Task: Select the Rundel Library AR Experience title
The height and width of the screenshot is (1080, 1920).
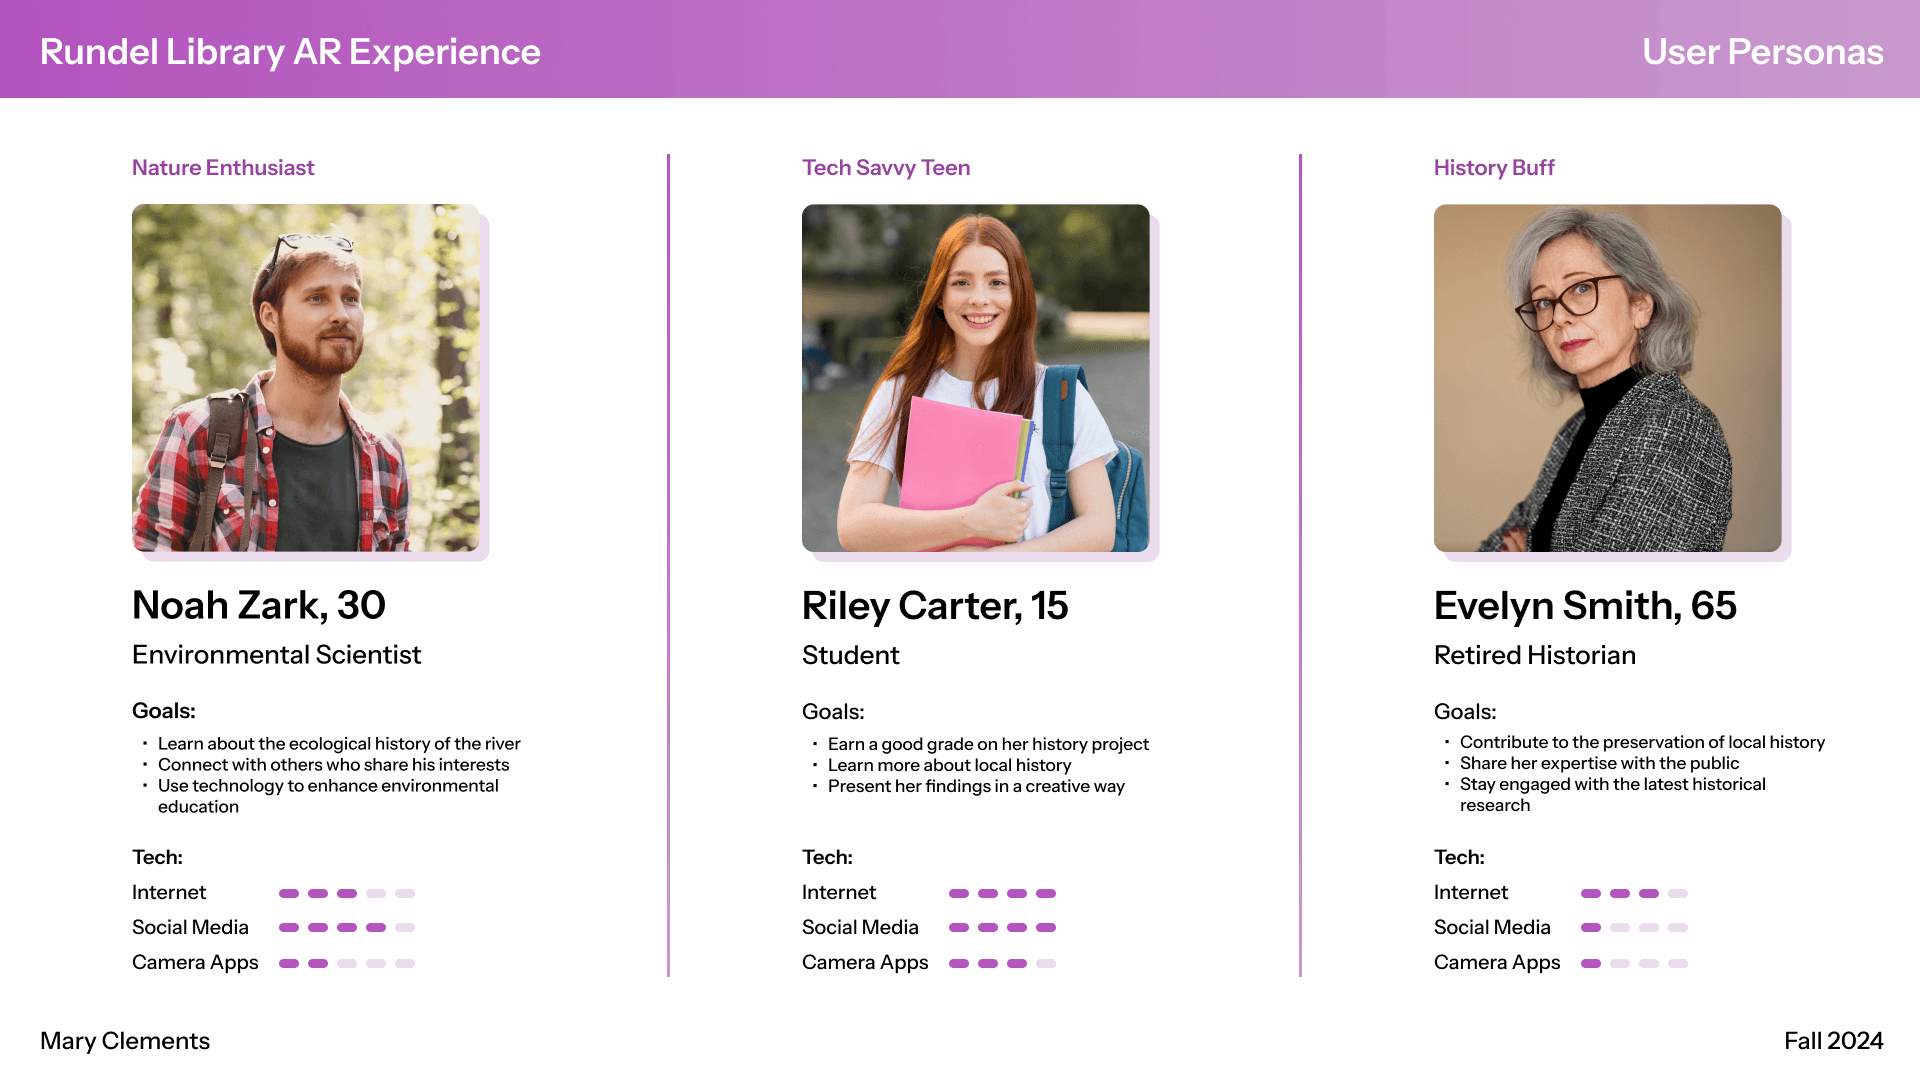Action: point(290,52)
